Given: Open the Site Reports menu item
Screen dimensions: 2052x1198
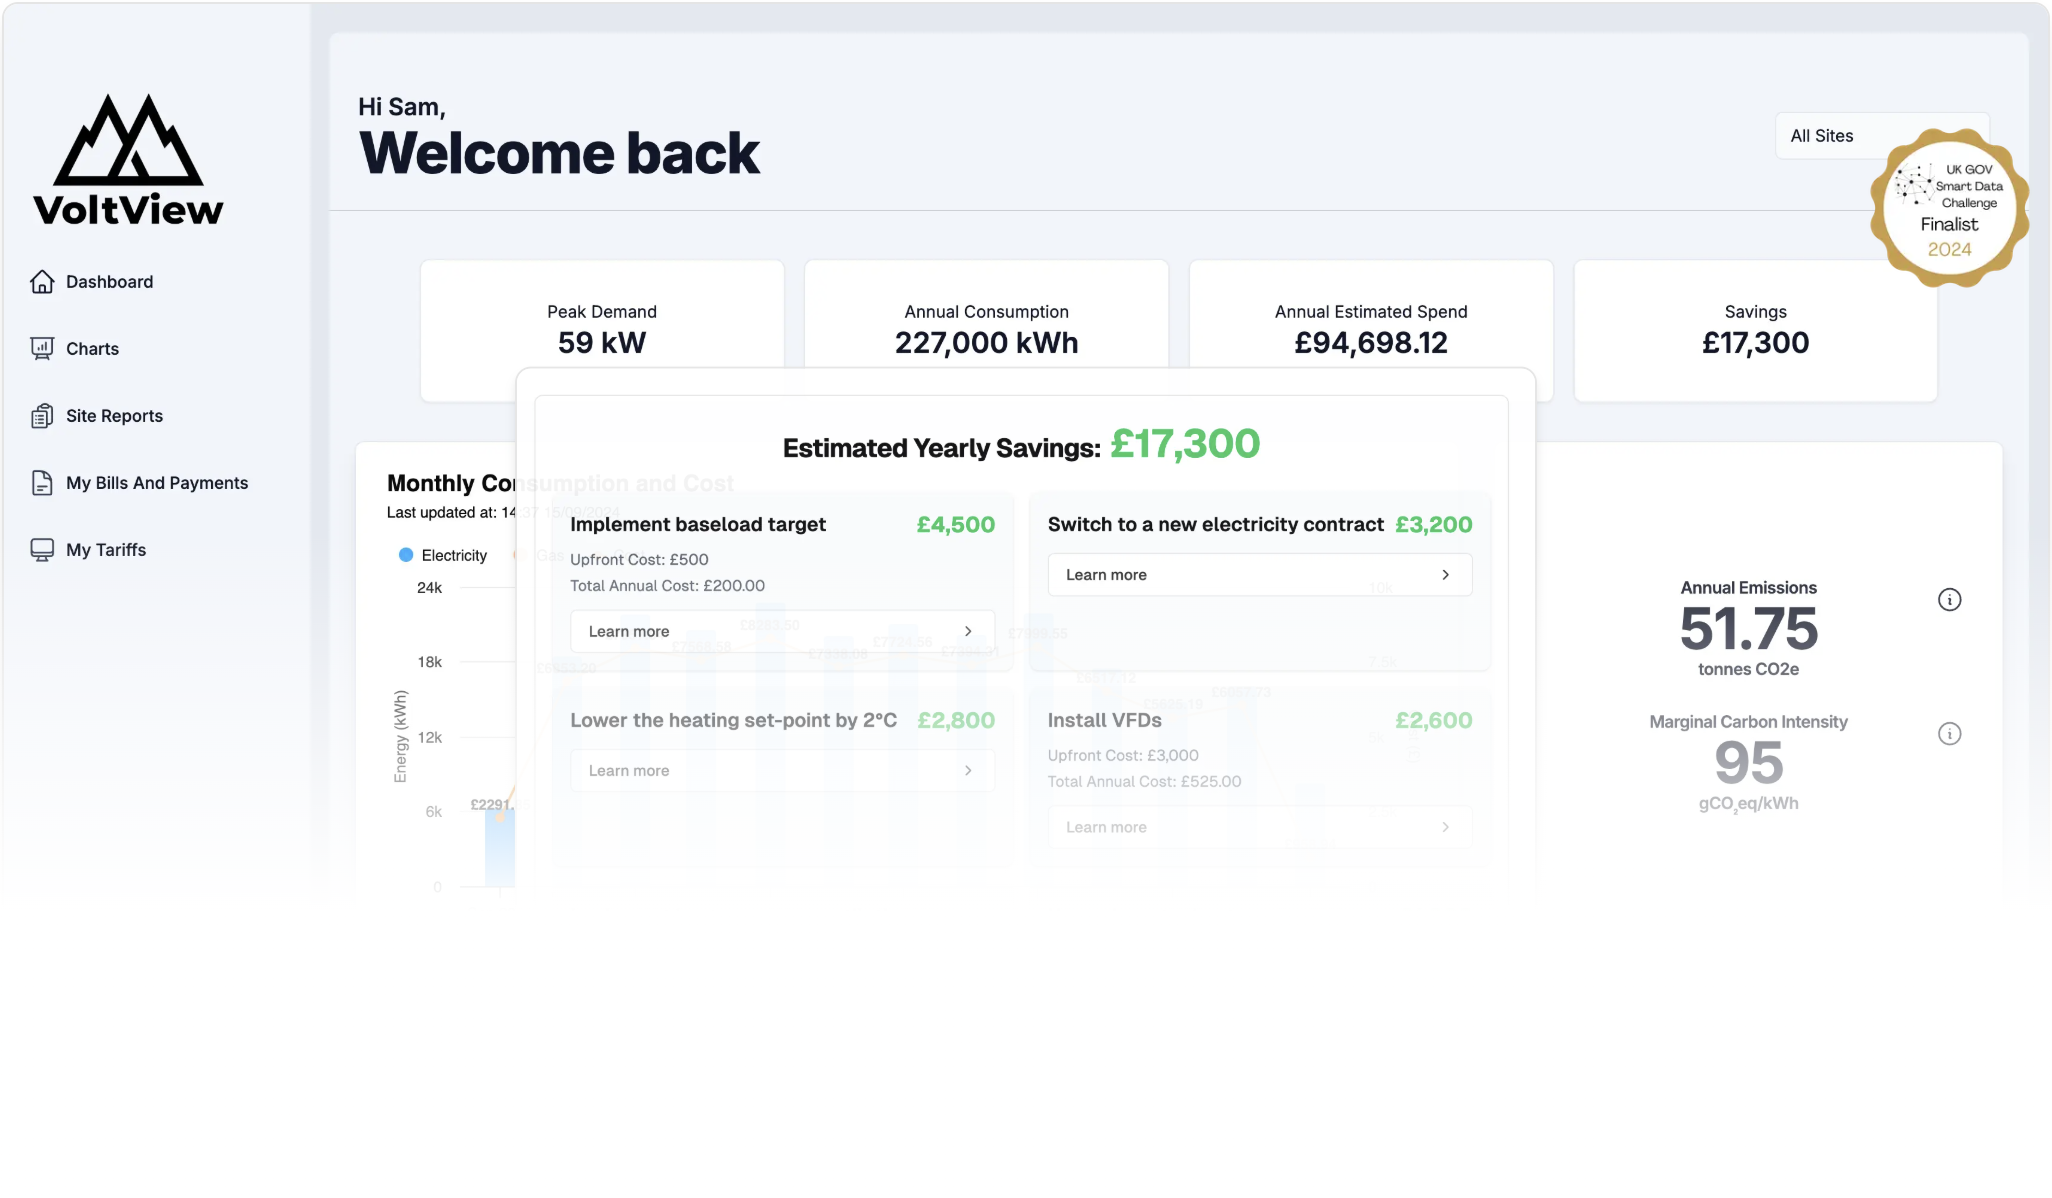Looking at the screenshot, I should click(114, 416).
